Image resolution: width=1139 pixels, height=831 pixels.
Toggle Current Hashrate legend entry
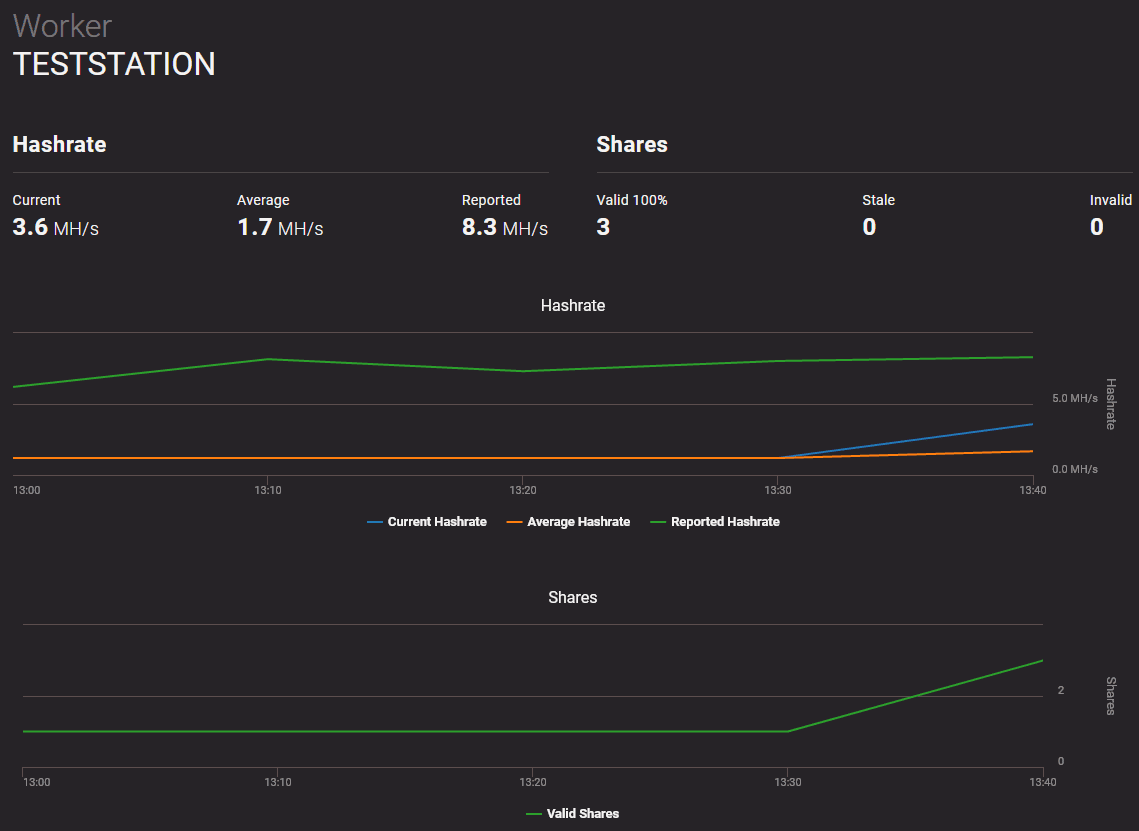(x=427, y=522)
